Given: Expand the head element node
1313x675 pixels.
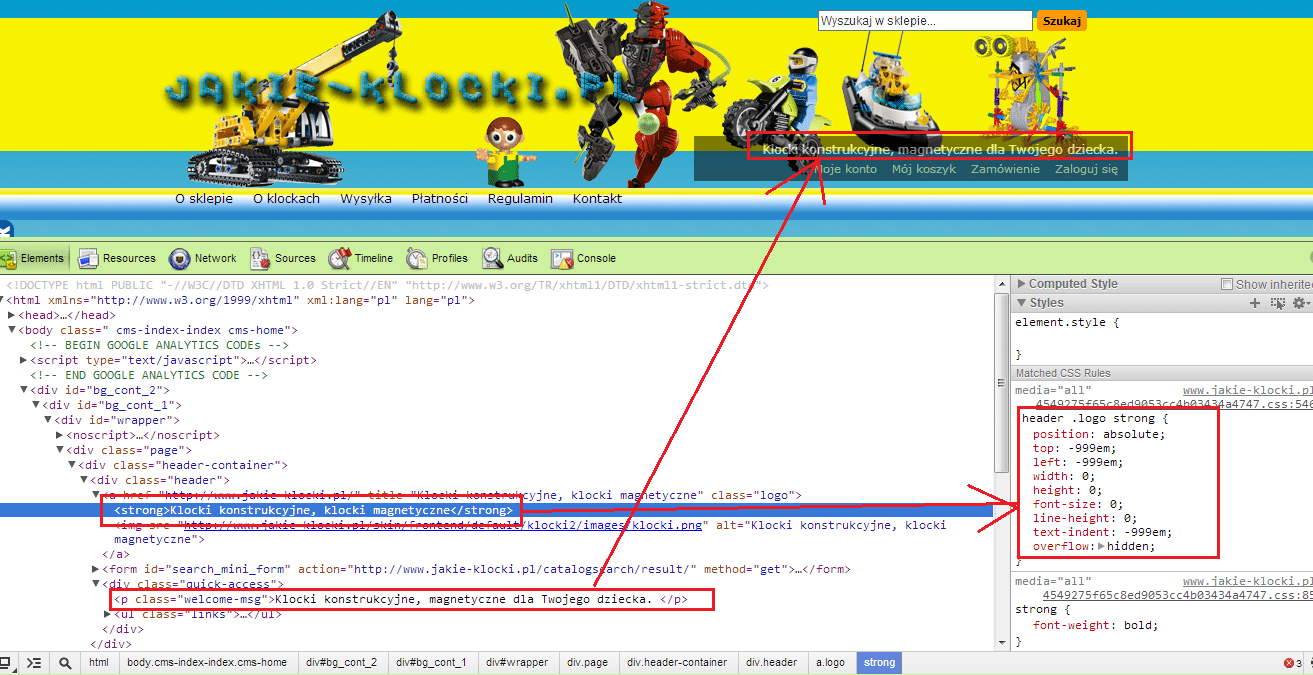Looking at the screenshot, I should (x=12, y=315).
